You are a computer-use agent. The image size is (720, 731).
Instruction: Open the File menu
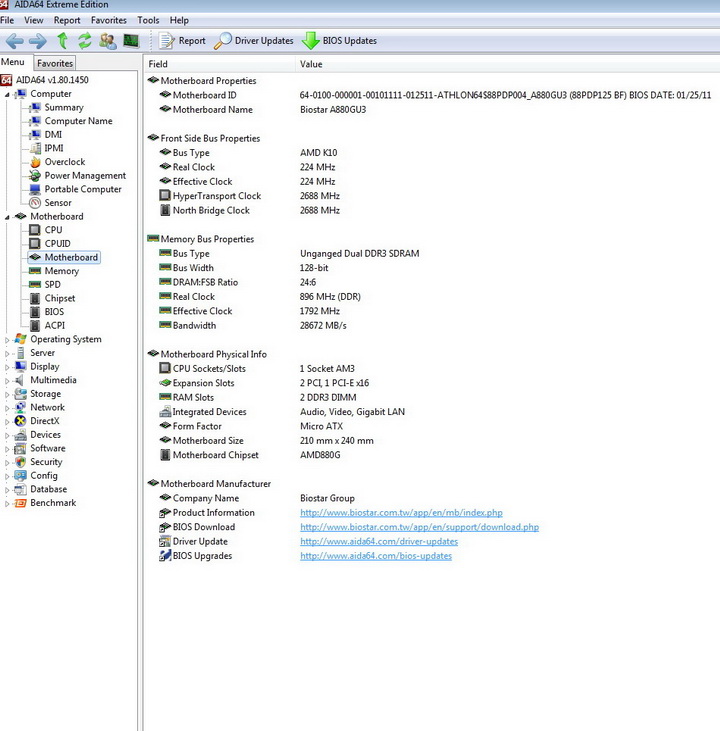tap(7, 21)
